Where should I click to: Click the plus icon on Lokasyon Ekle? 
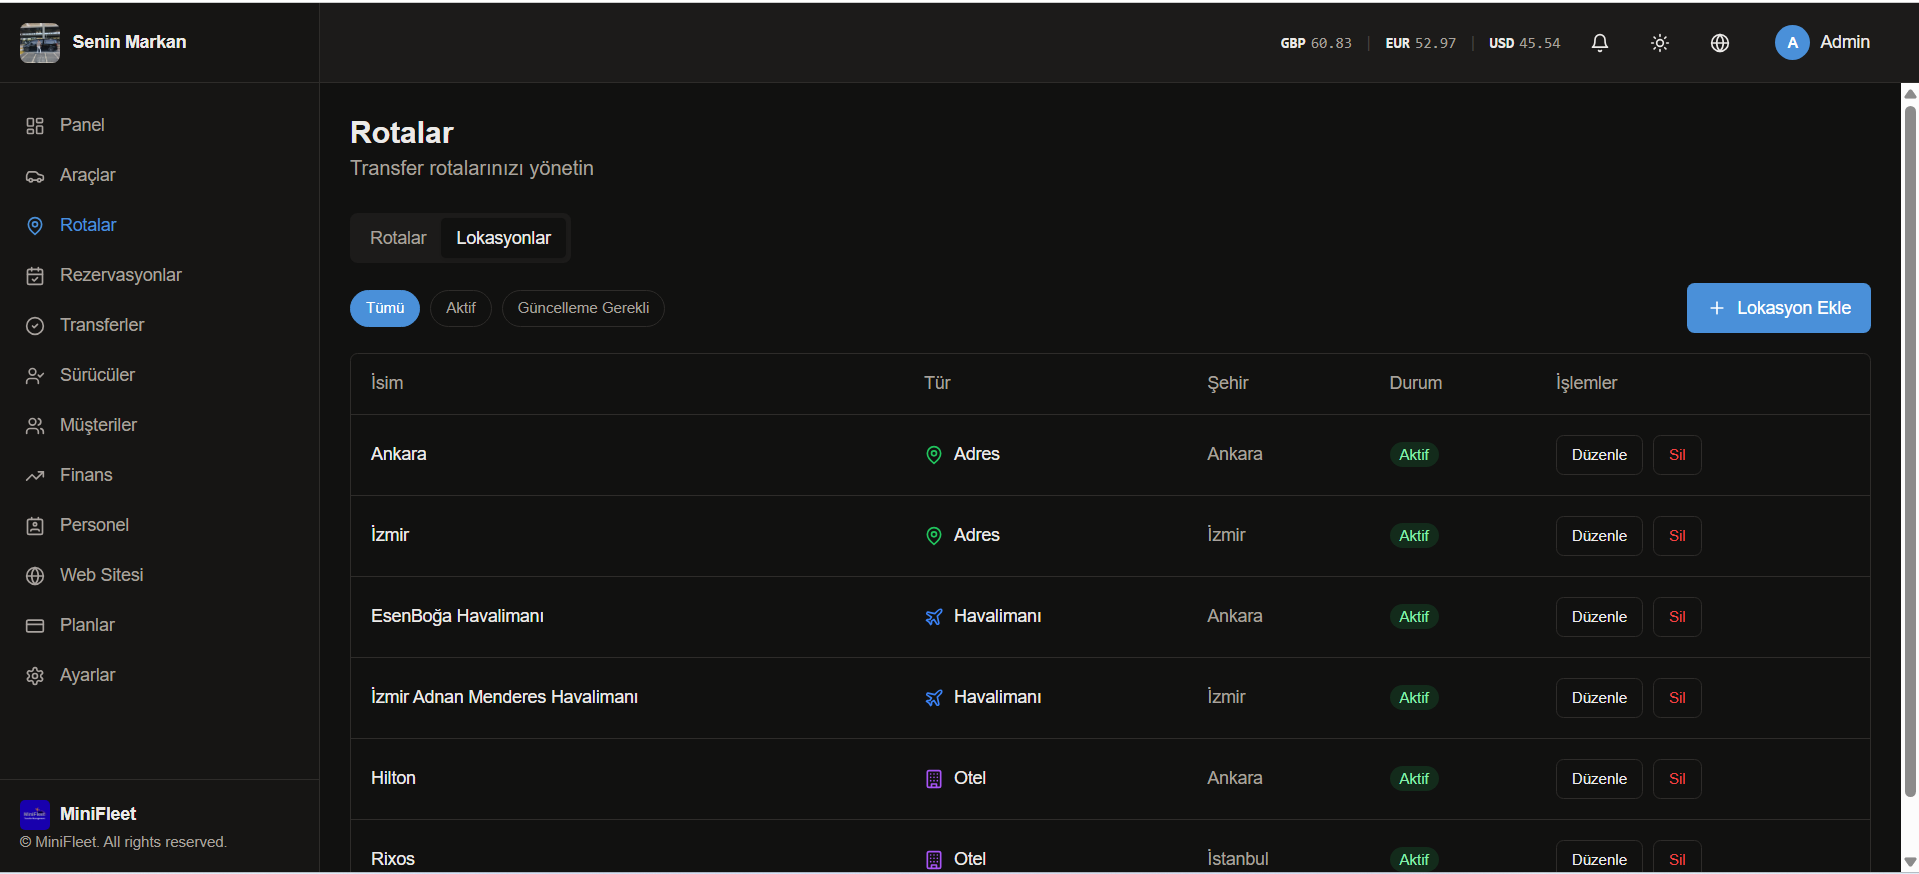coord(1717,308)
